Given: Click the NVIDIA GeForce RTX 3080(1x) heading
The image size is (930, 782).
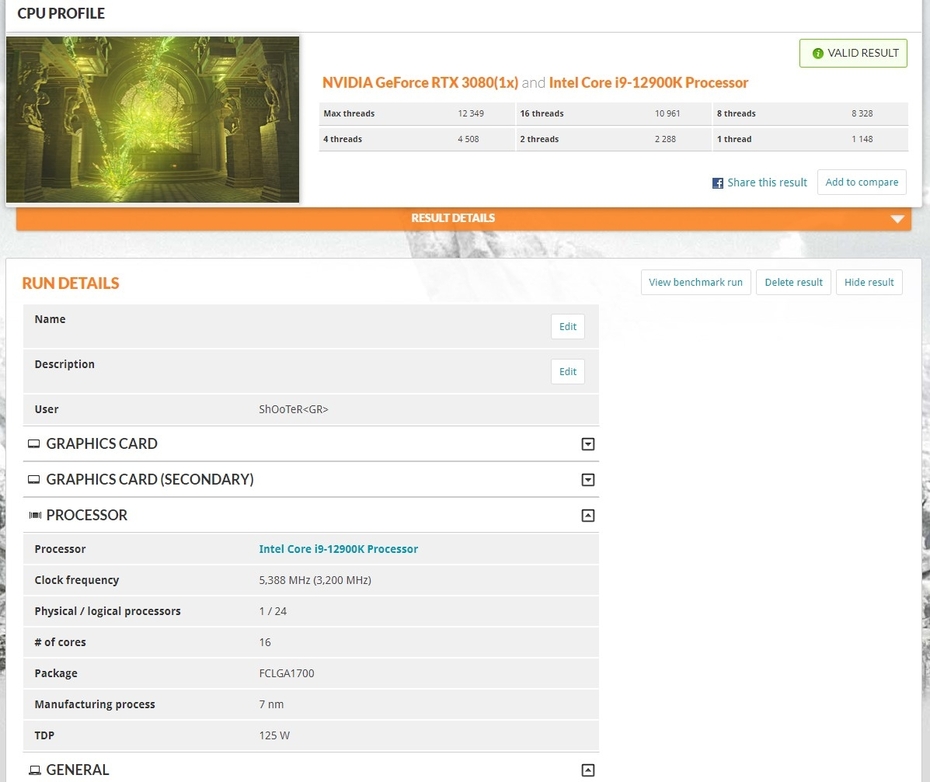Looking at the screenshot, I should tap(420, 82).
